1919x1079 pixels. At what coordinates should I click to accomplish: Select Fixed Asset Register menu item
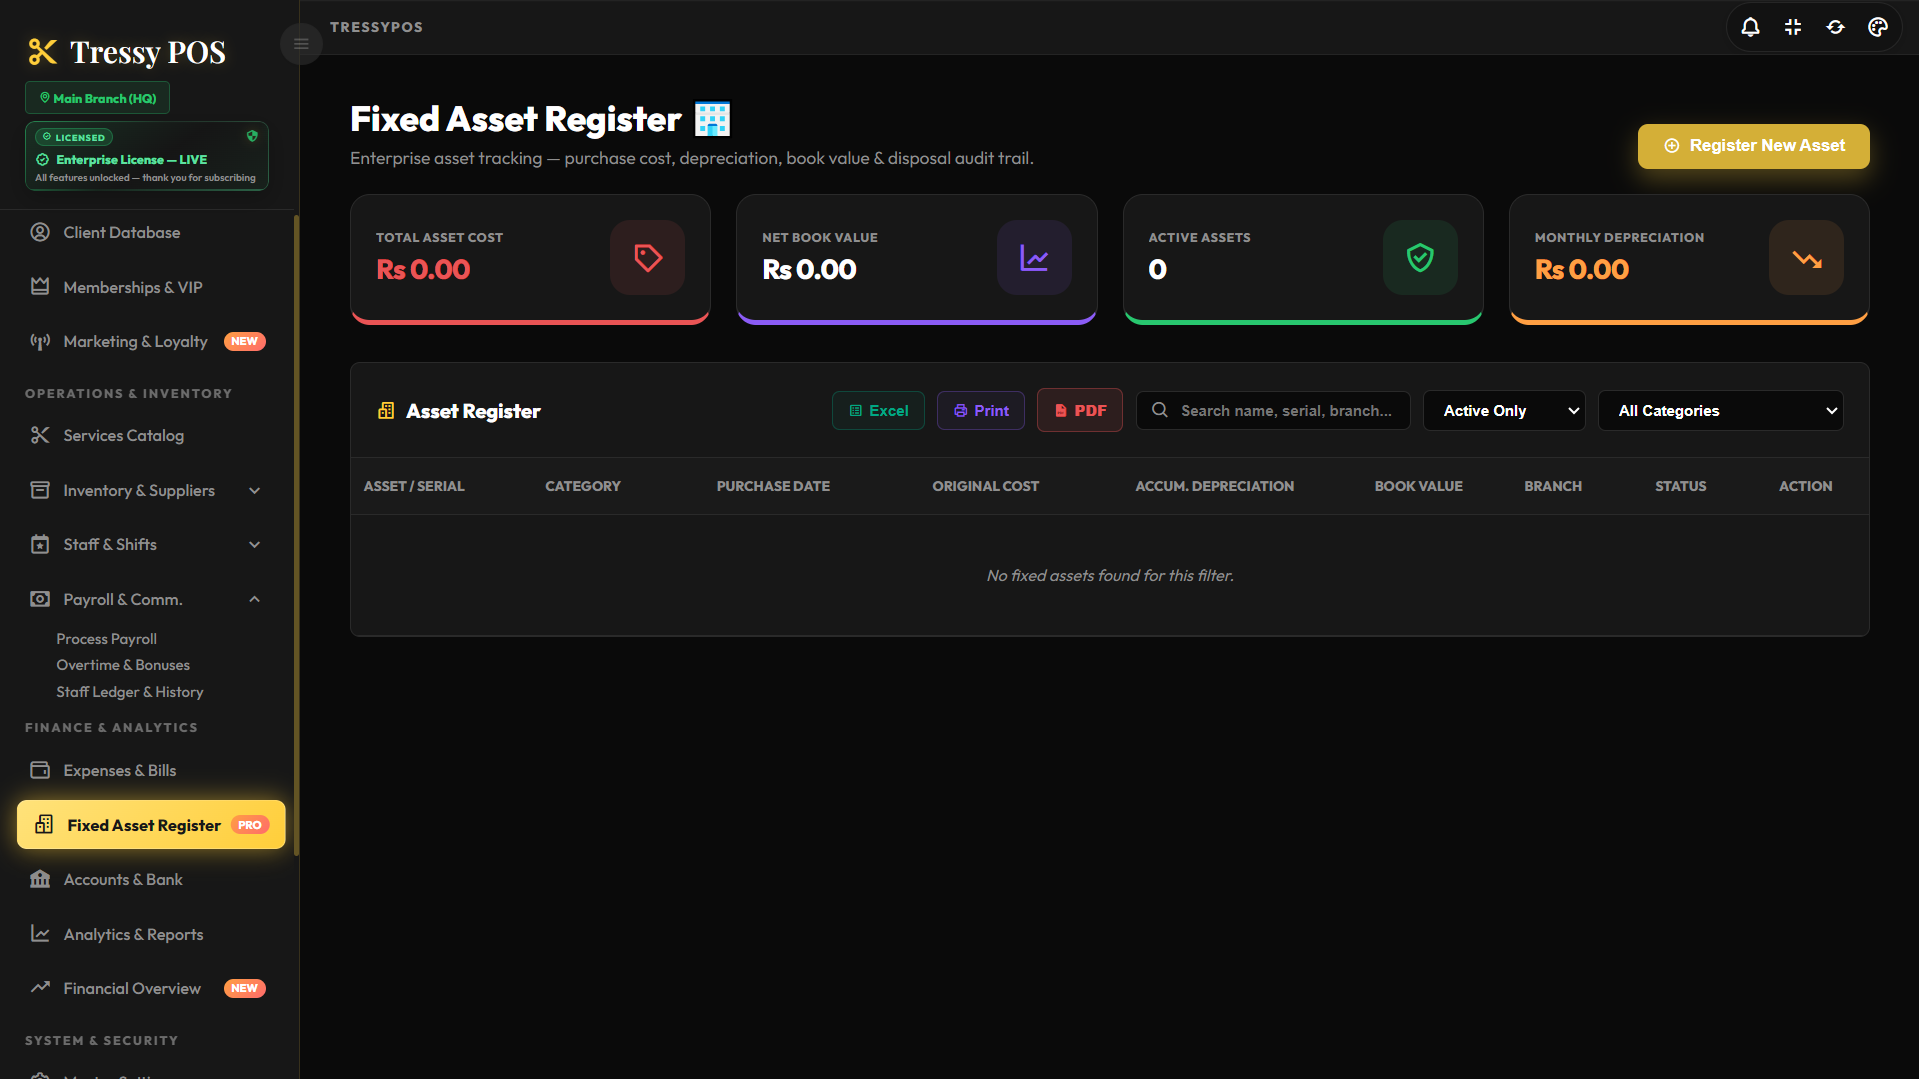[x=151, y=825]
